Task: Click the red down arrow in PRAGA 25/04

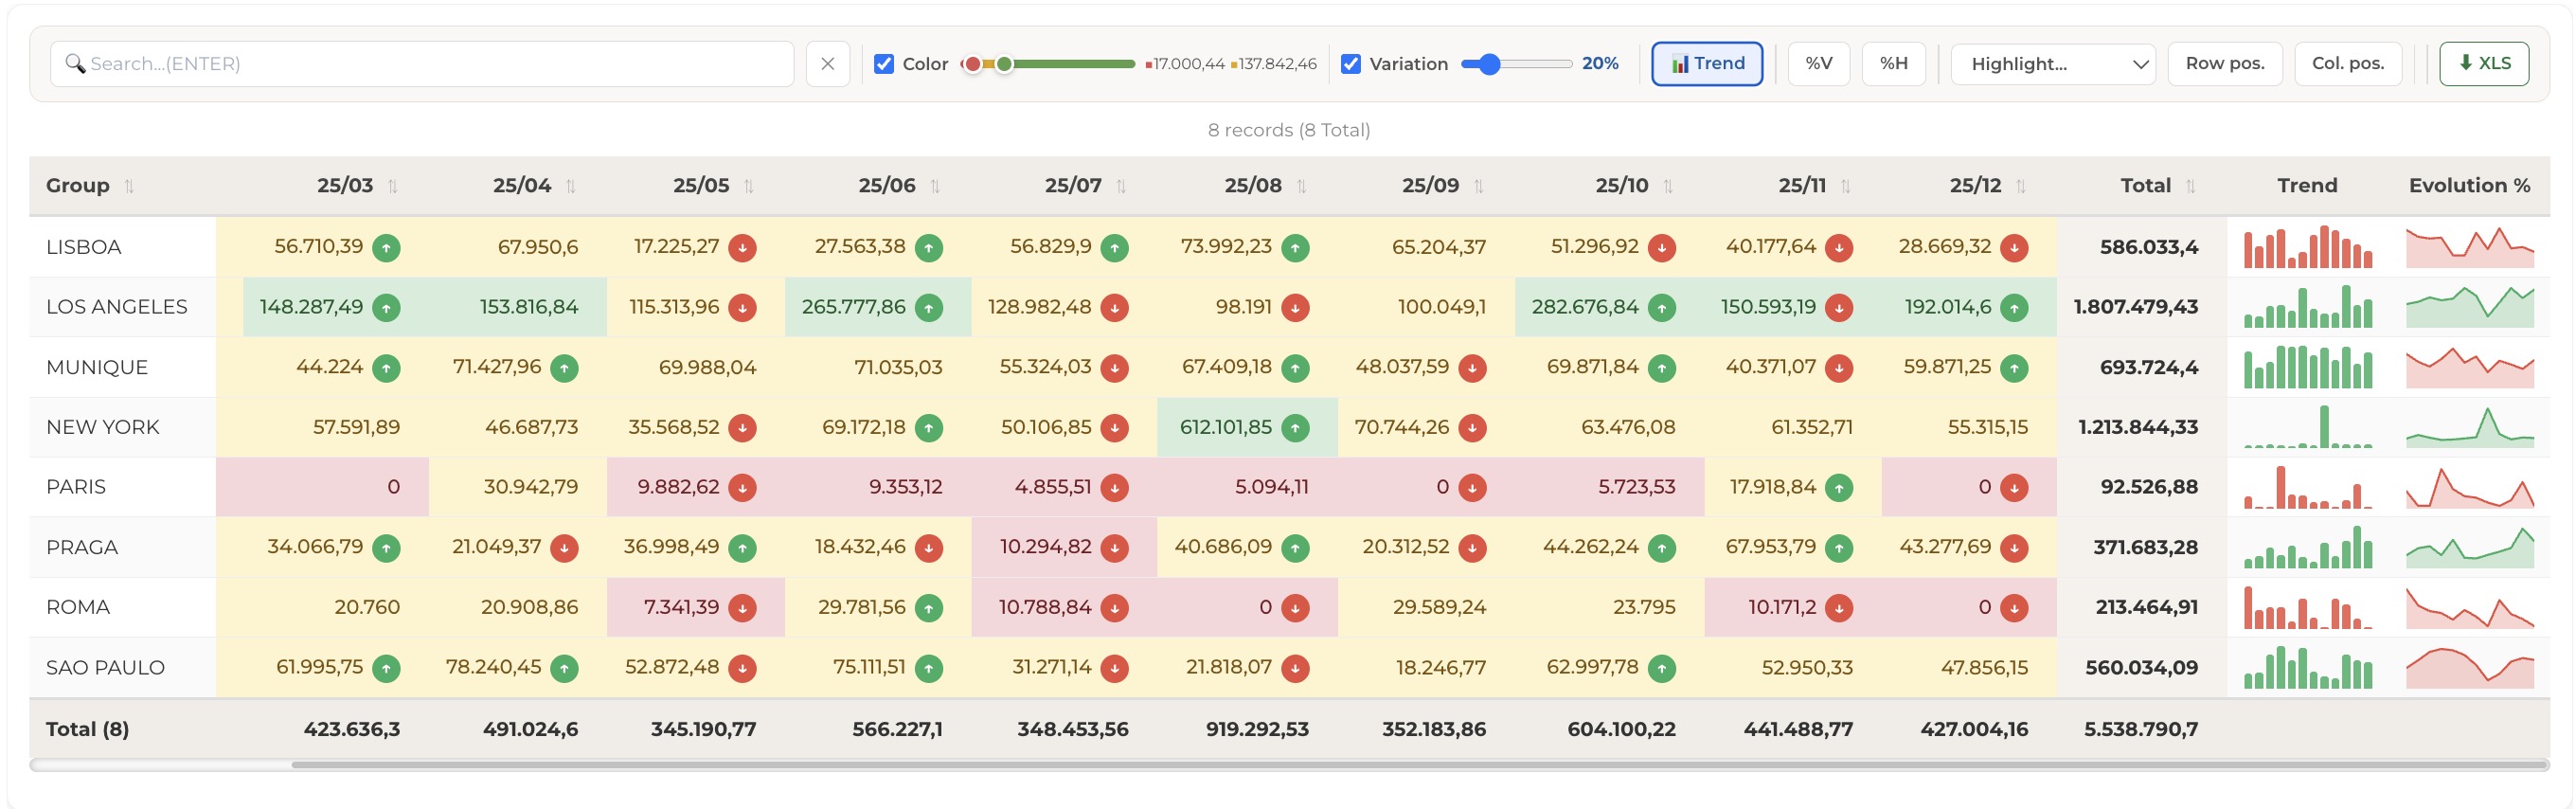Action: [564, 548]
